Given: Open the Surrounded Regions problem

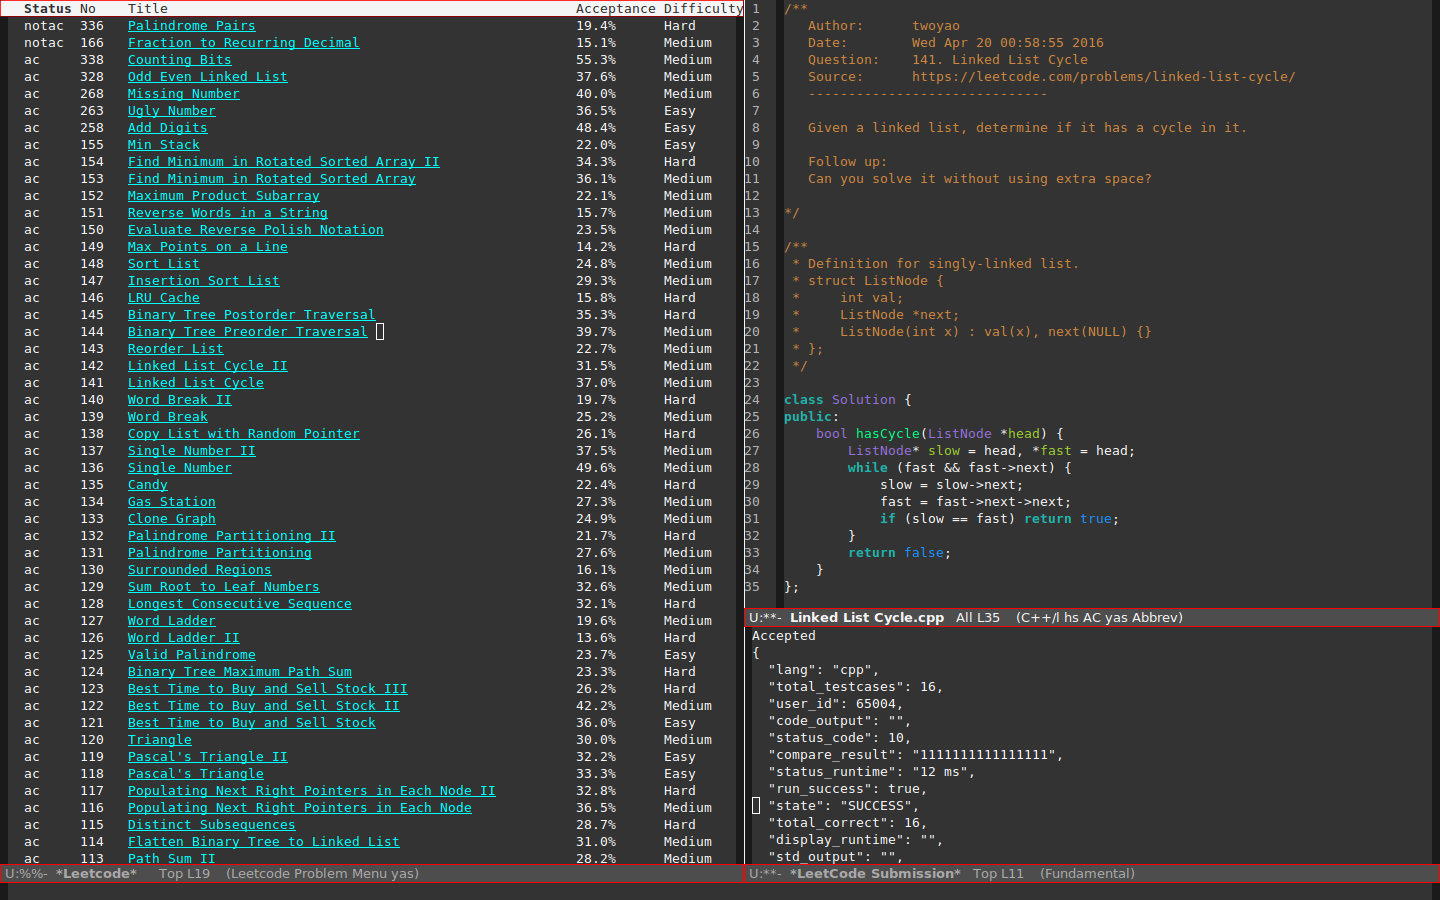Looking at the screenshot, I should (199, 570).
